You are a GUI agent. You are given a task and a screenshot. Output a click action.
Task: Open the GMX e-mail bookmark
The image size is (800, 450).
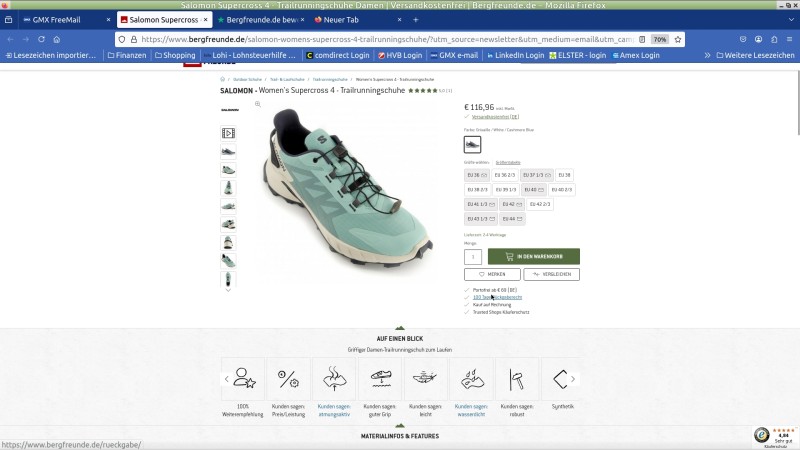click(454, 55)
